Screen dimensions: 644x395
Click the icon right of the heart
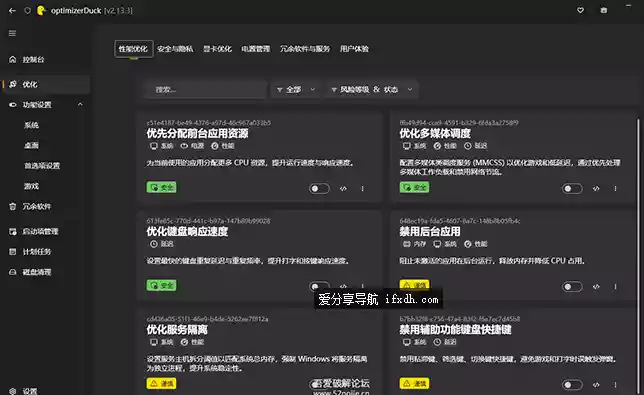point(603,10)
